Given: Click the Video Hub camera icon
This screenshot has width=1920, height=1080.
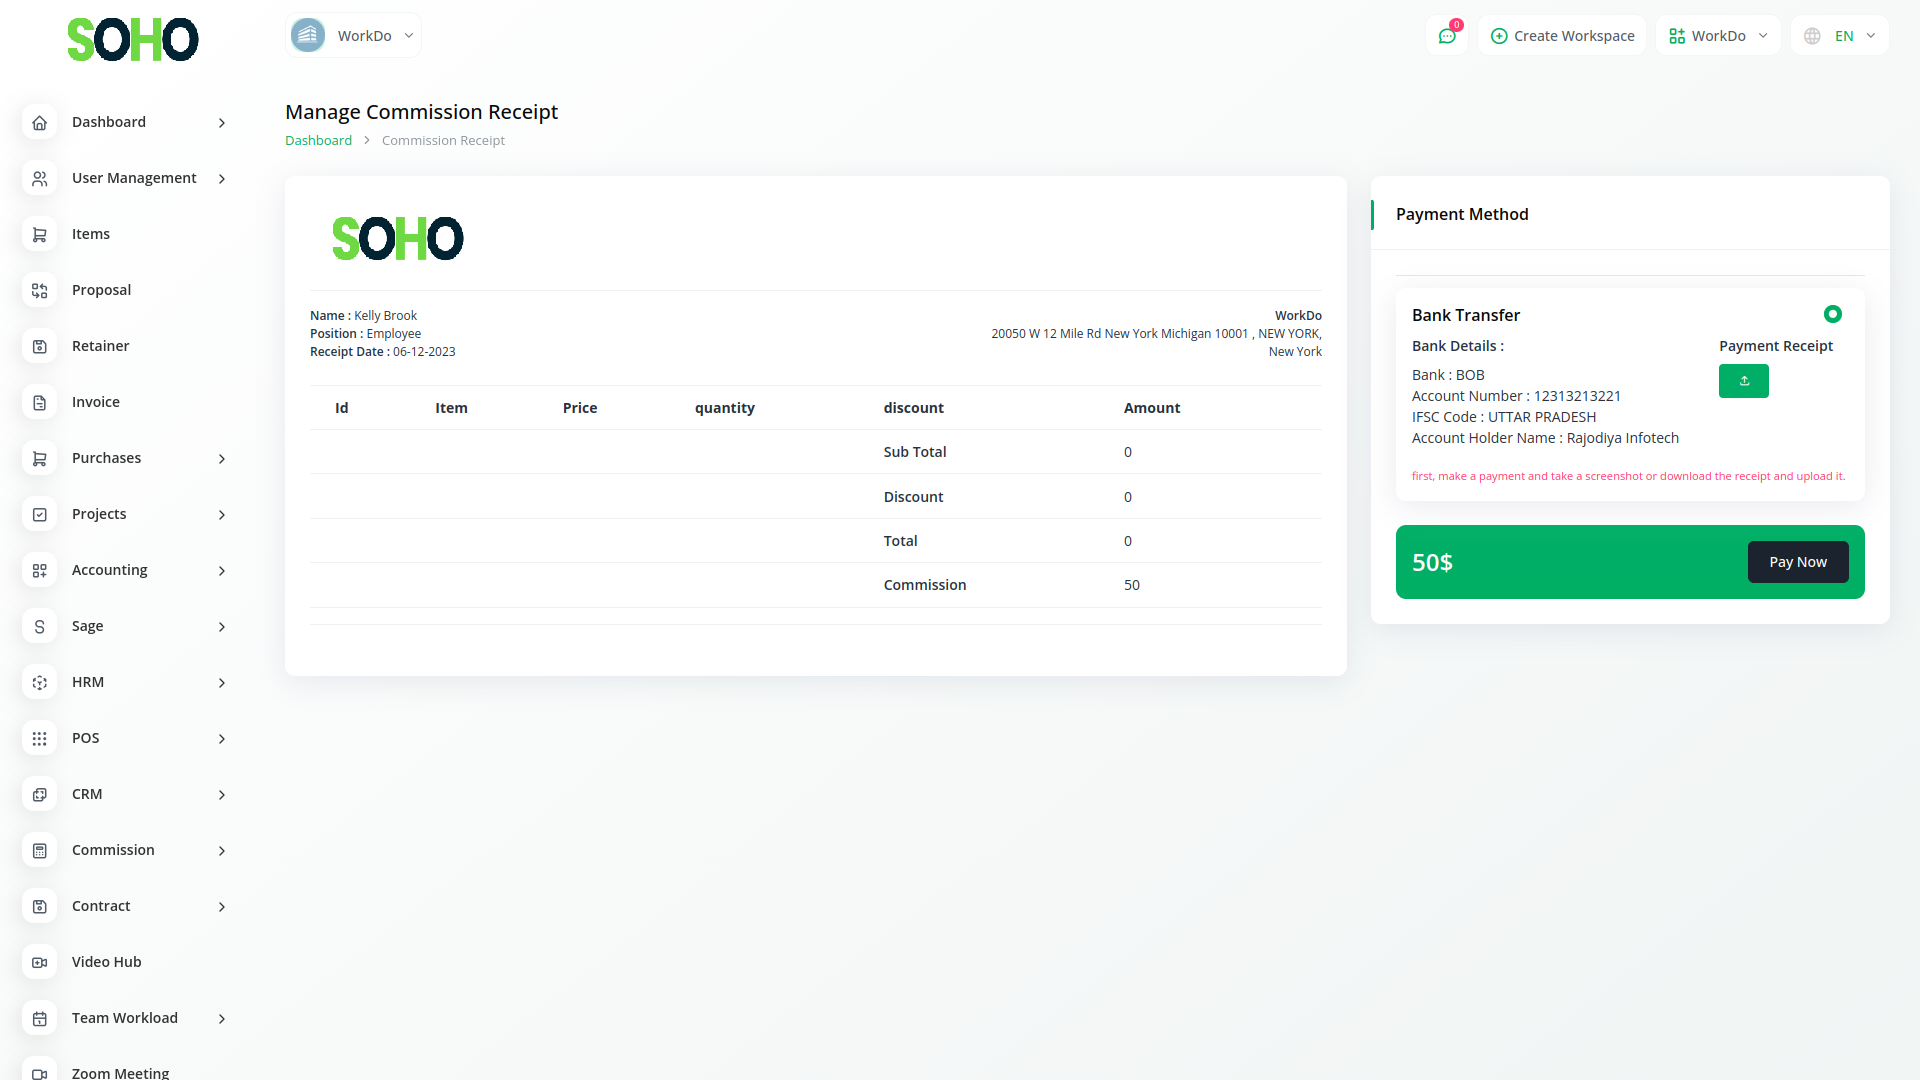Looking at the screenshot, I should pyautogui.click(x=39, y=962).
